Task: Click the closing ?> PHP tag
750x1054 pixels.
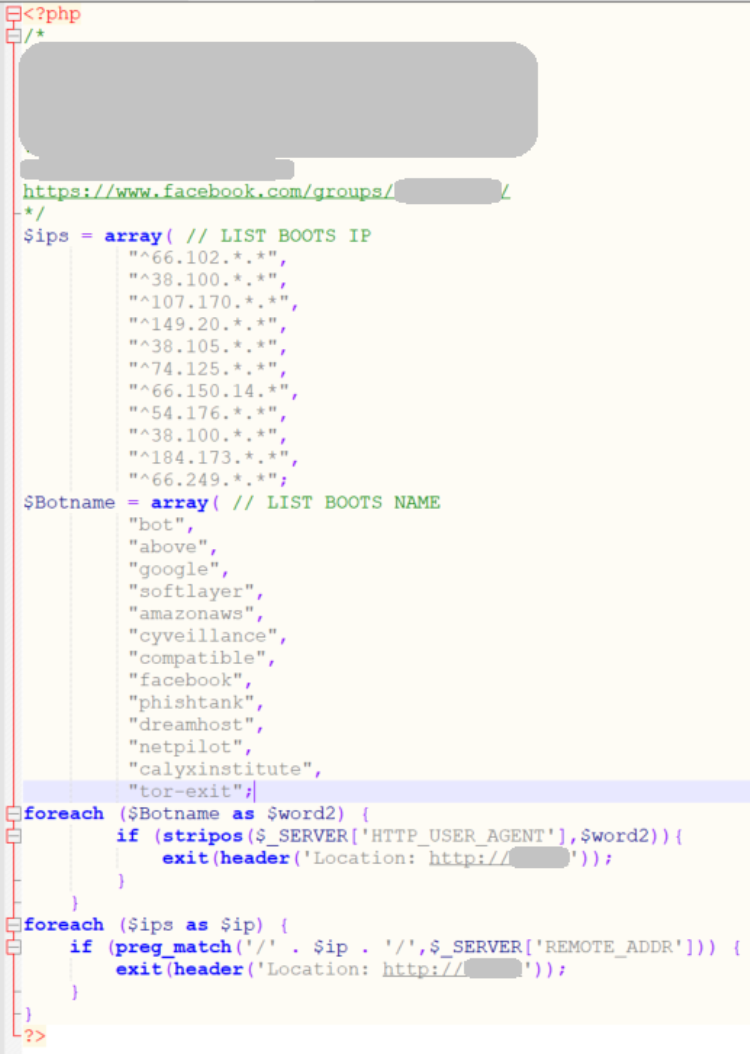Action: [34, 1036]
